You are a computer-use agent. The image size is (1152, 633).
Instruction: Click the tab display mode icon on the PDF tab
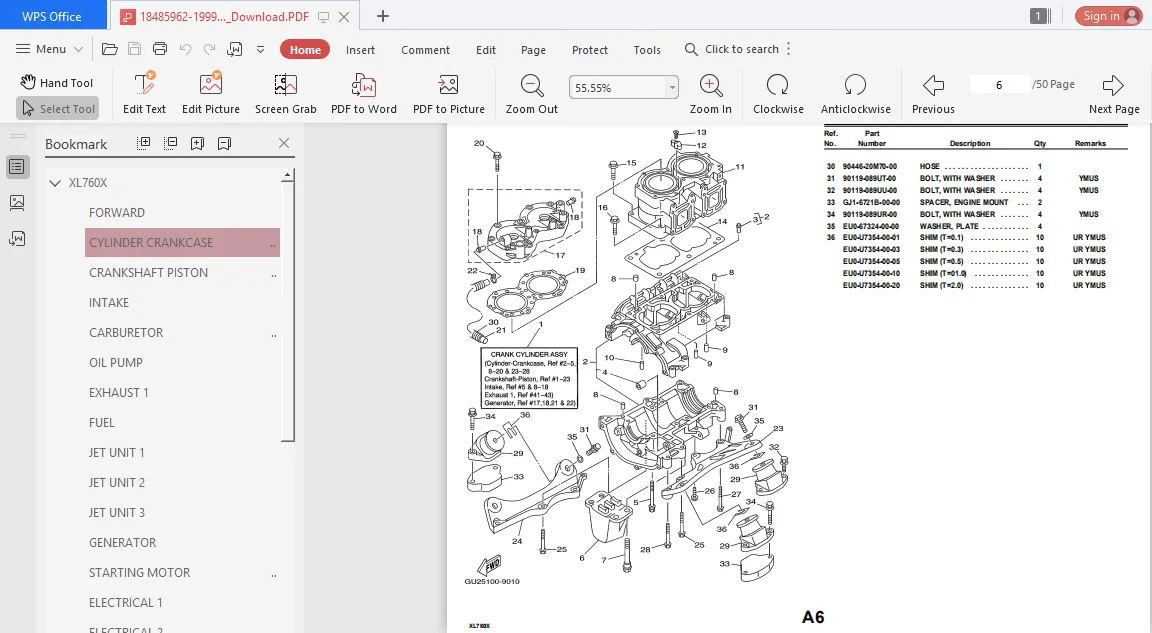point(323,17)
